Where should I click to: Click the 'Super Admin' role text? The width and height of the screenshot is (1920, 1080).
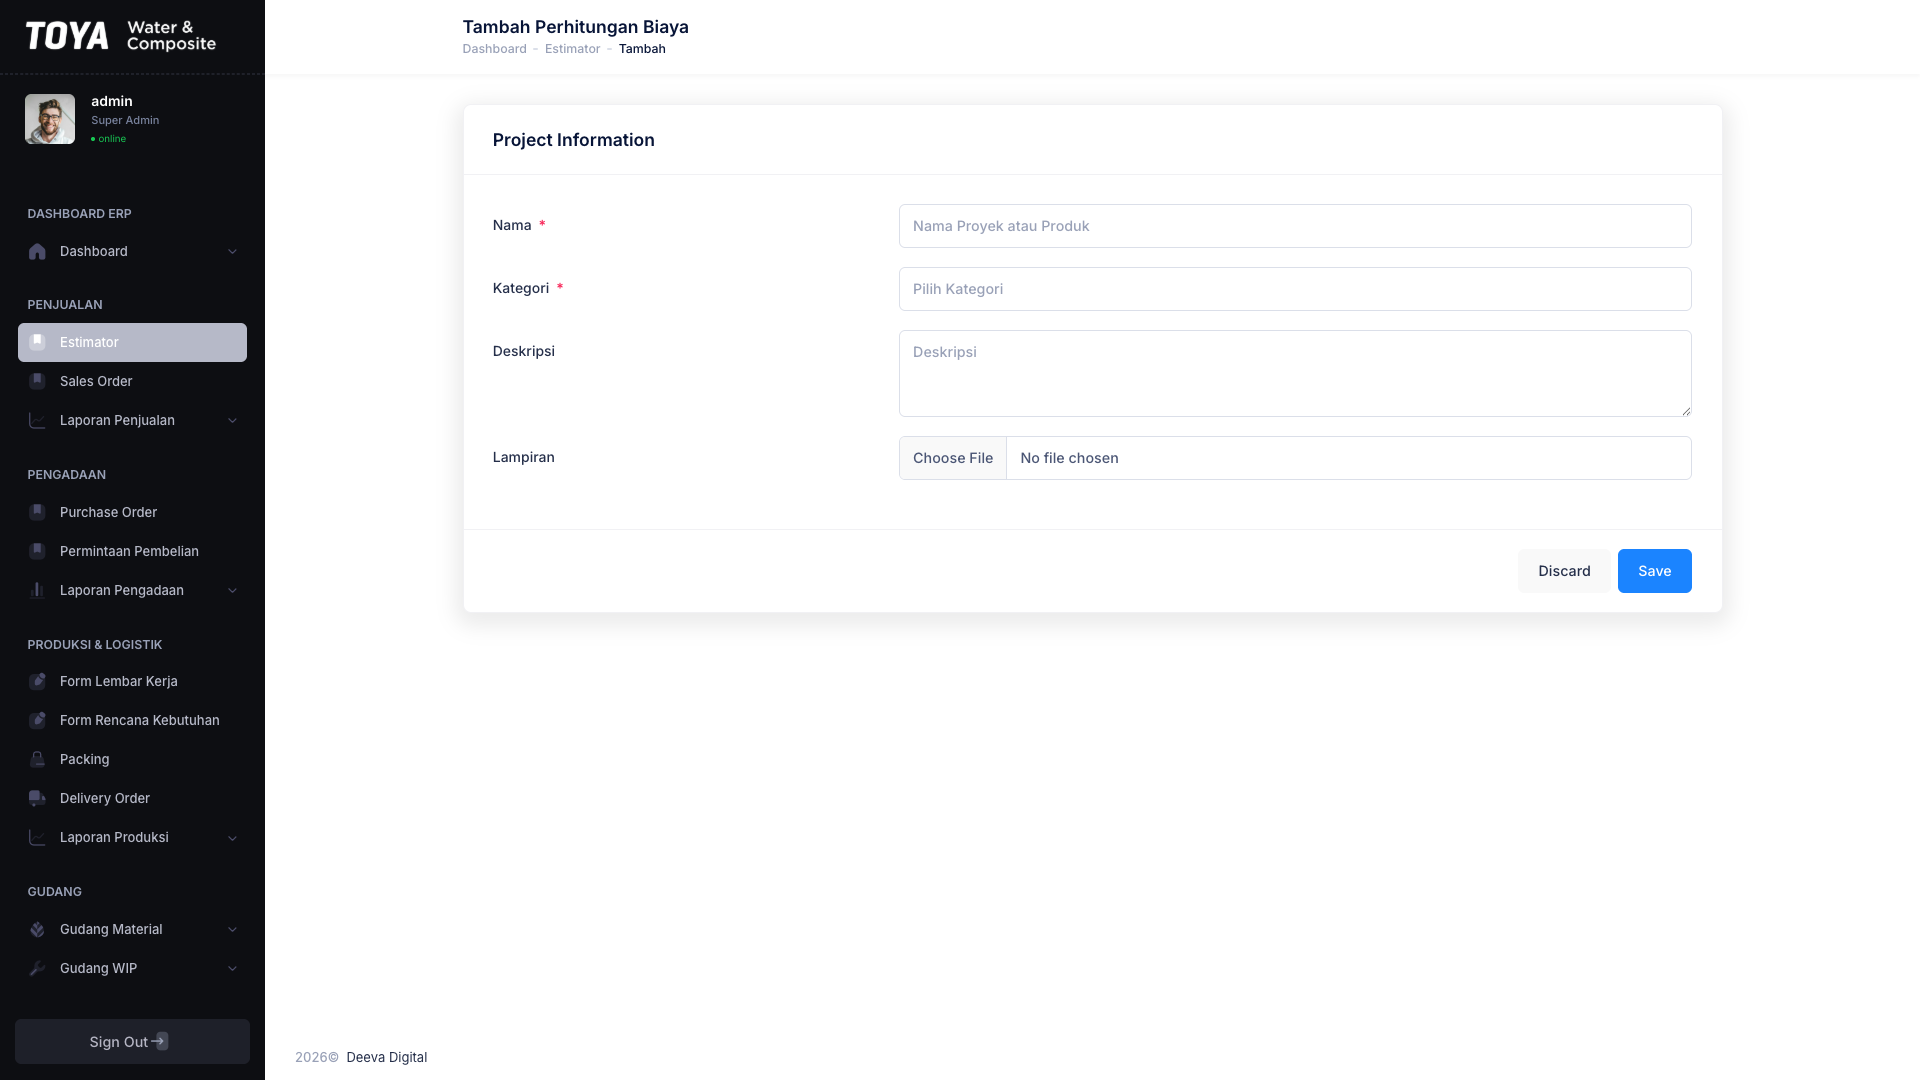click(125, 120)
